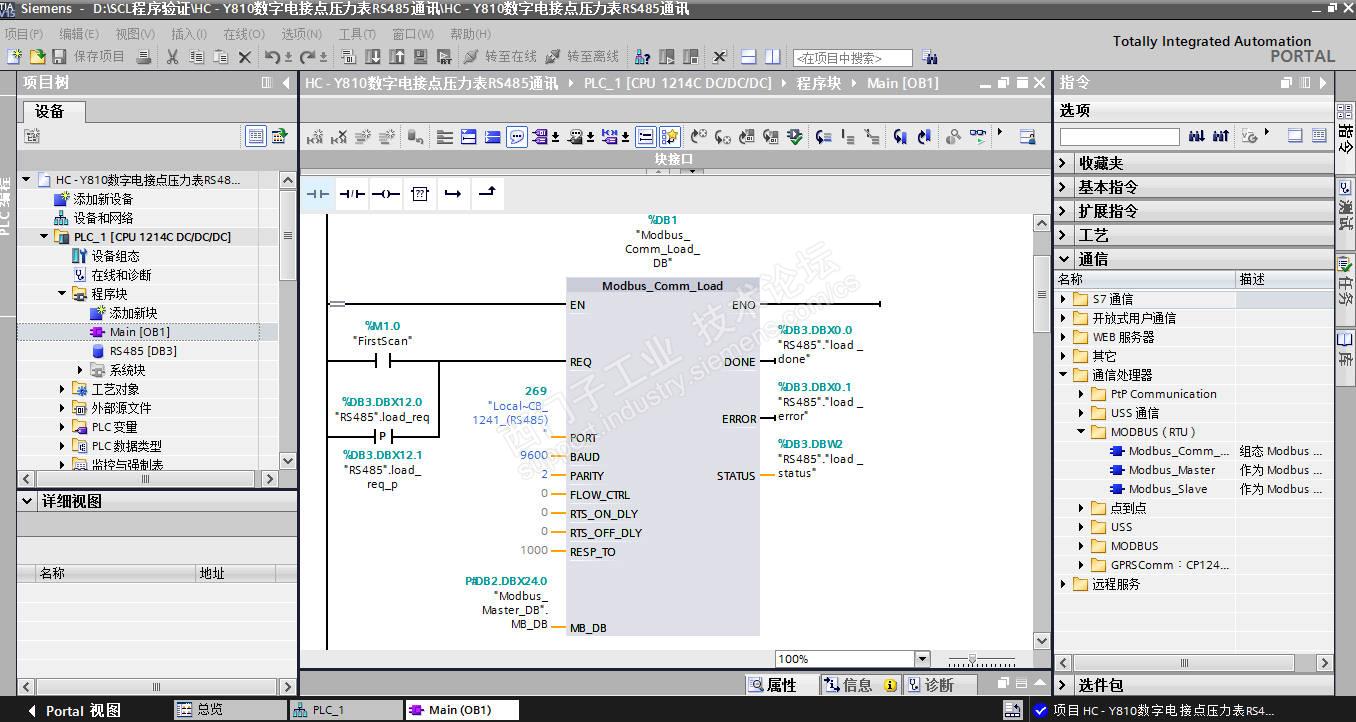Image resolution: width=1356 pixels, height=722 pixels.
Task: Expand the 收藏夹 instruction section
Action: click(x=1064, y=163)
